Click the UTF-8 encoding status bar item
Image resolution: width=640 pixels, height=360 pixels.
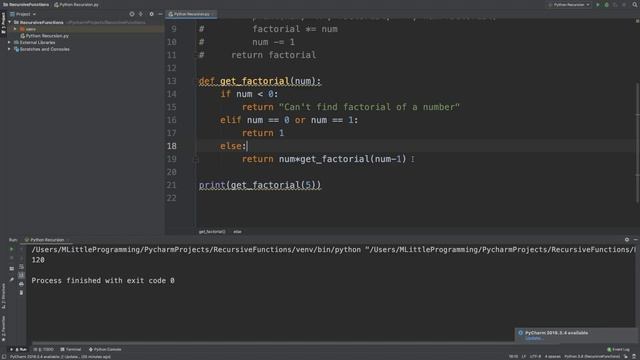[x=535, y=357]
